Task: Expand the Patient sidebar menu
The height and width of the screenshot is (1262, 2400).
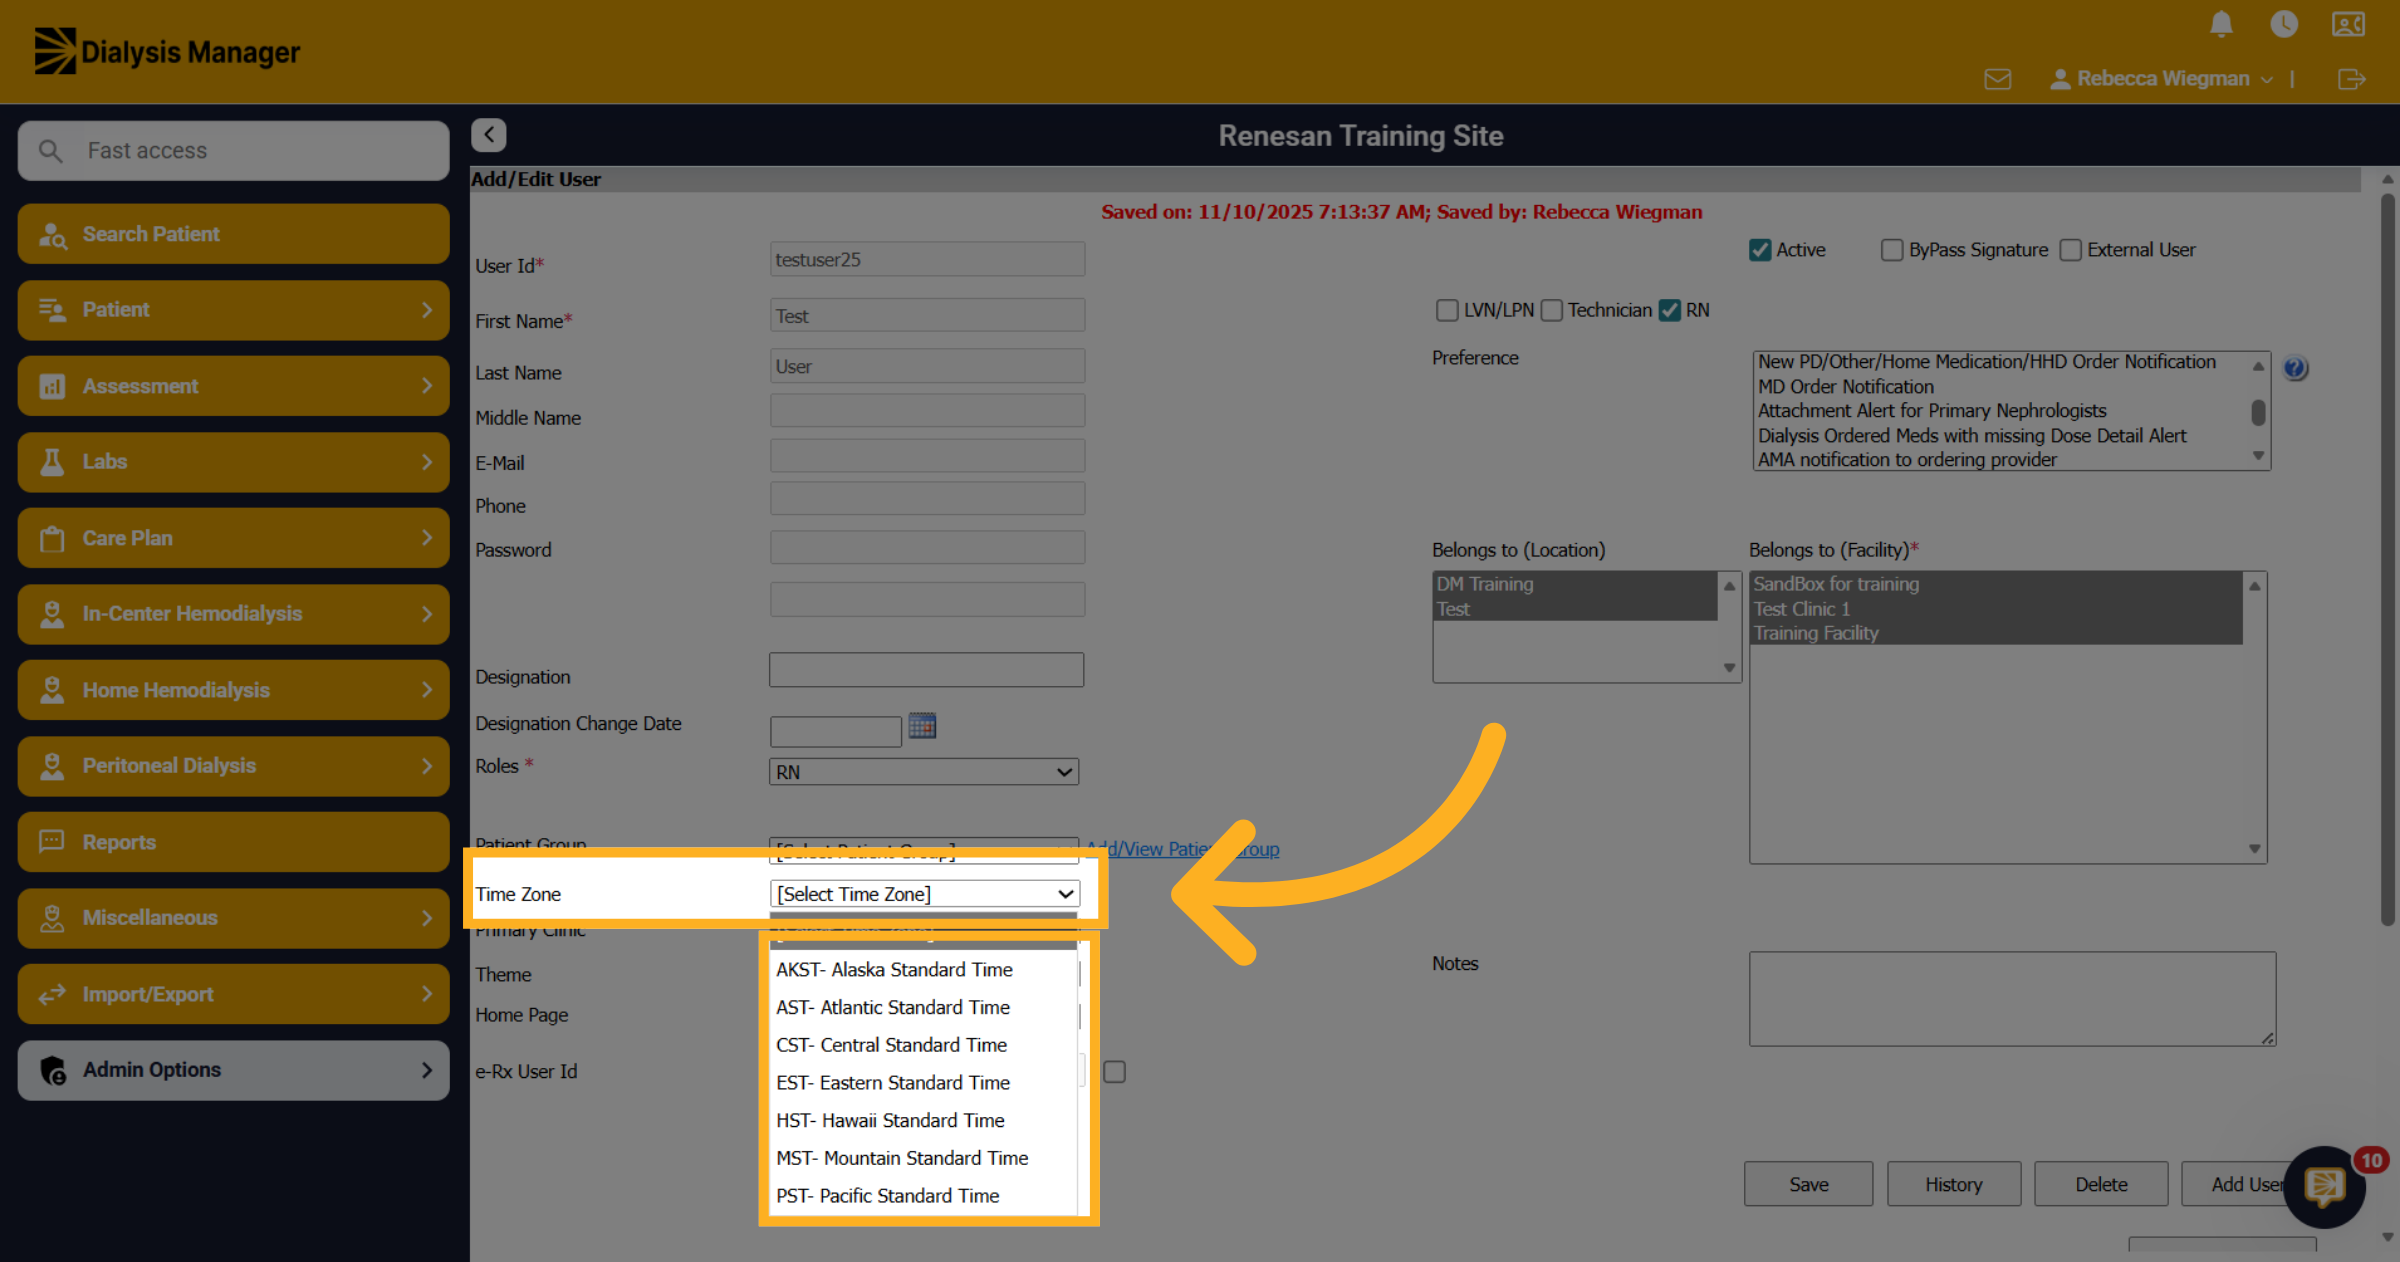Action: pyautogui.click(x=233, y=310)
